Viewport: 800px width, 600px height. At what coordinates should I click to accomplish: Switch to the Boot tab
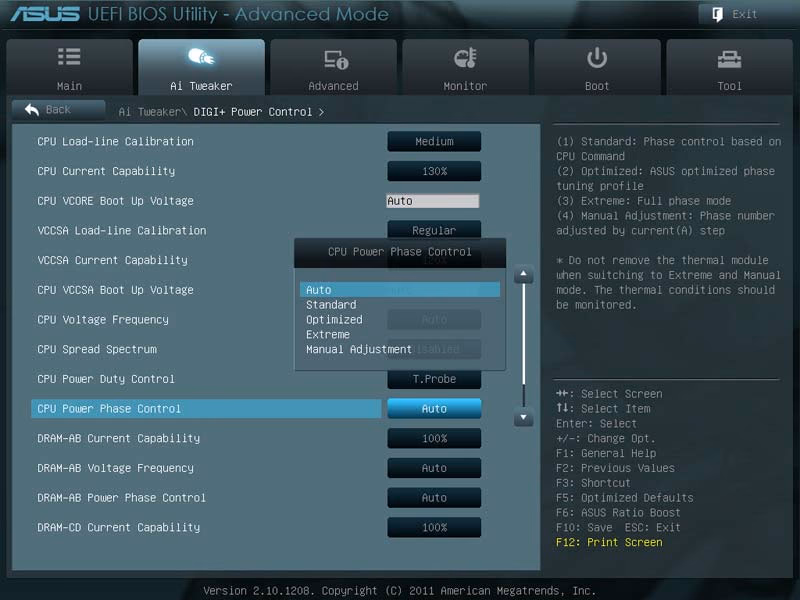pos(597,67)
